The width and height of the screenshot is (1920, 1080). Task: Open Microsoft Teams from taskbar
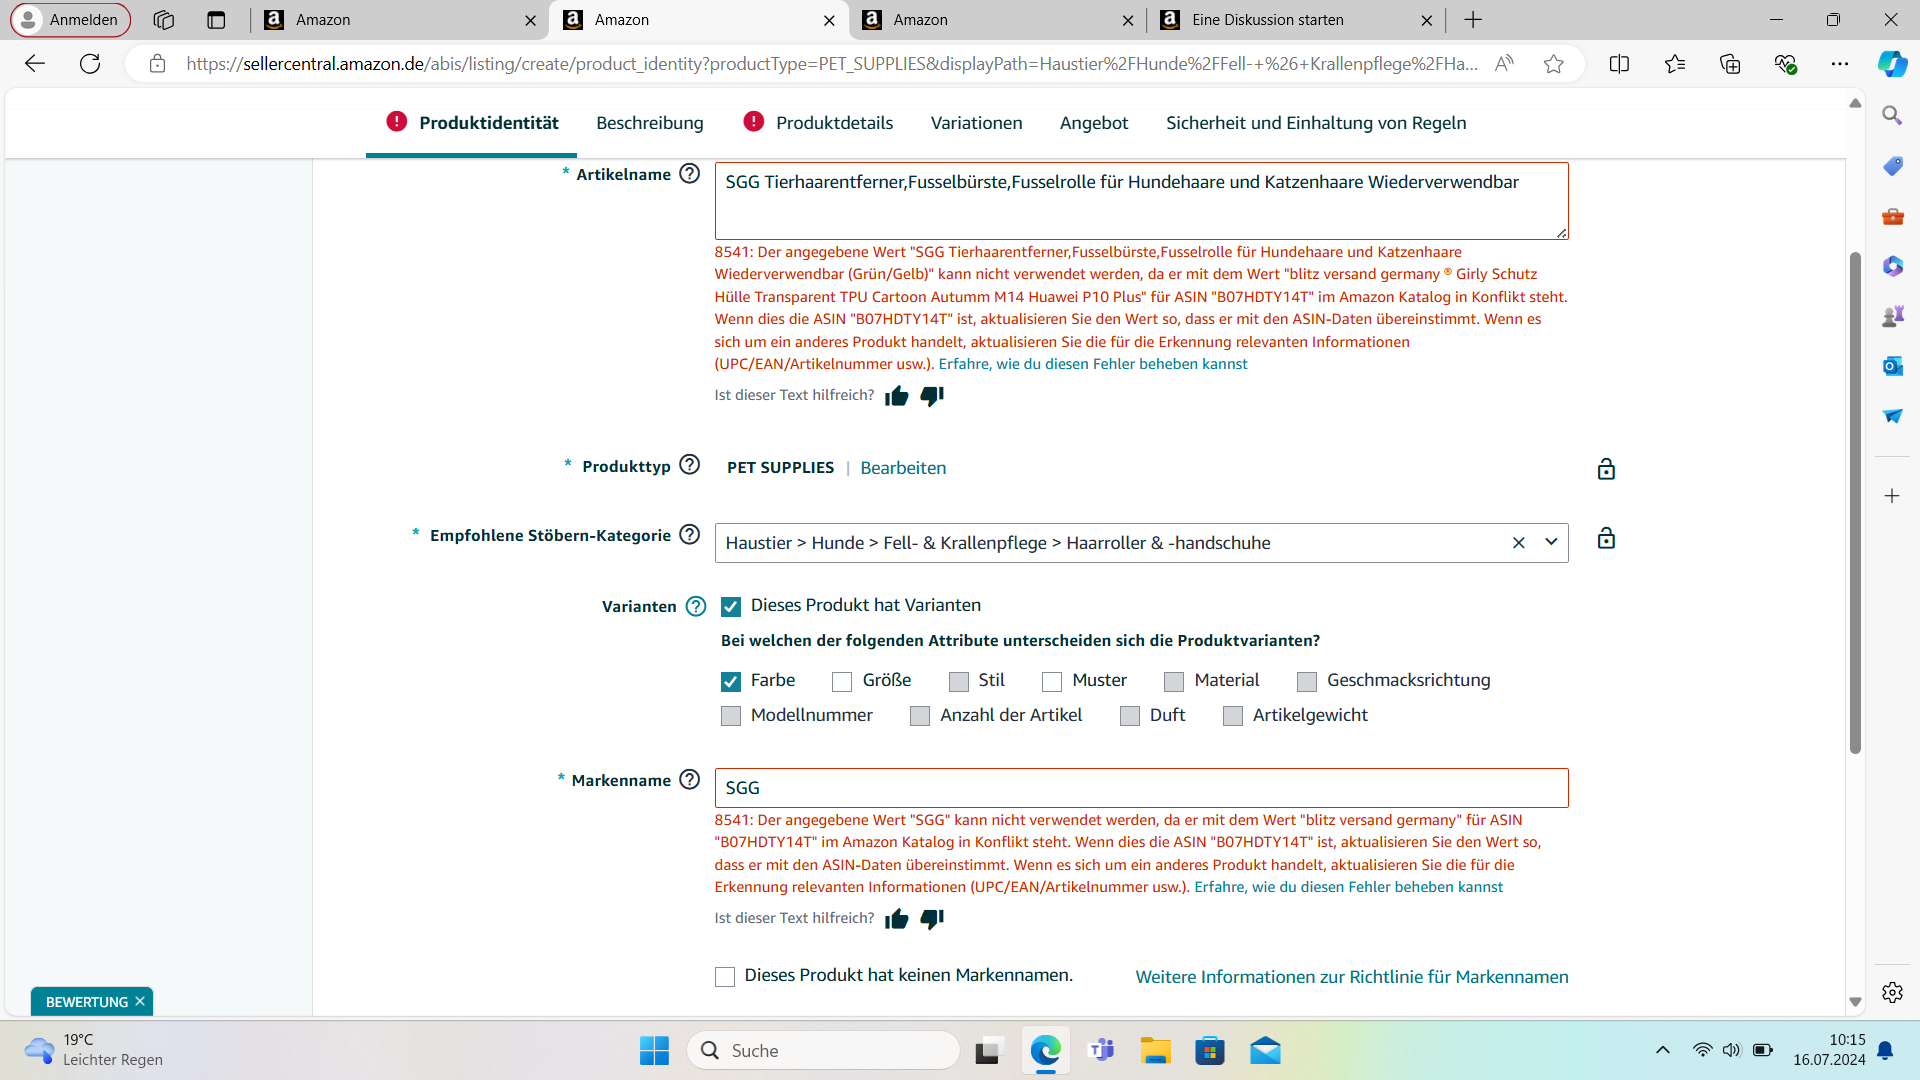1101,1051
